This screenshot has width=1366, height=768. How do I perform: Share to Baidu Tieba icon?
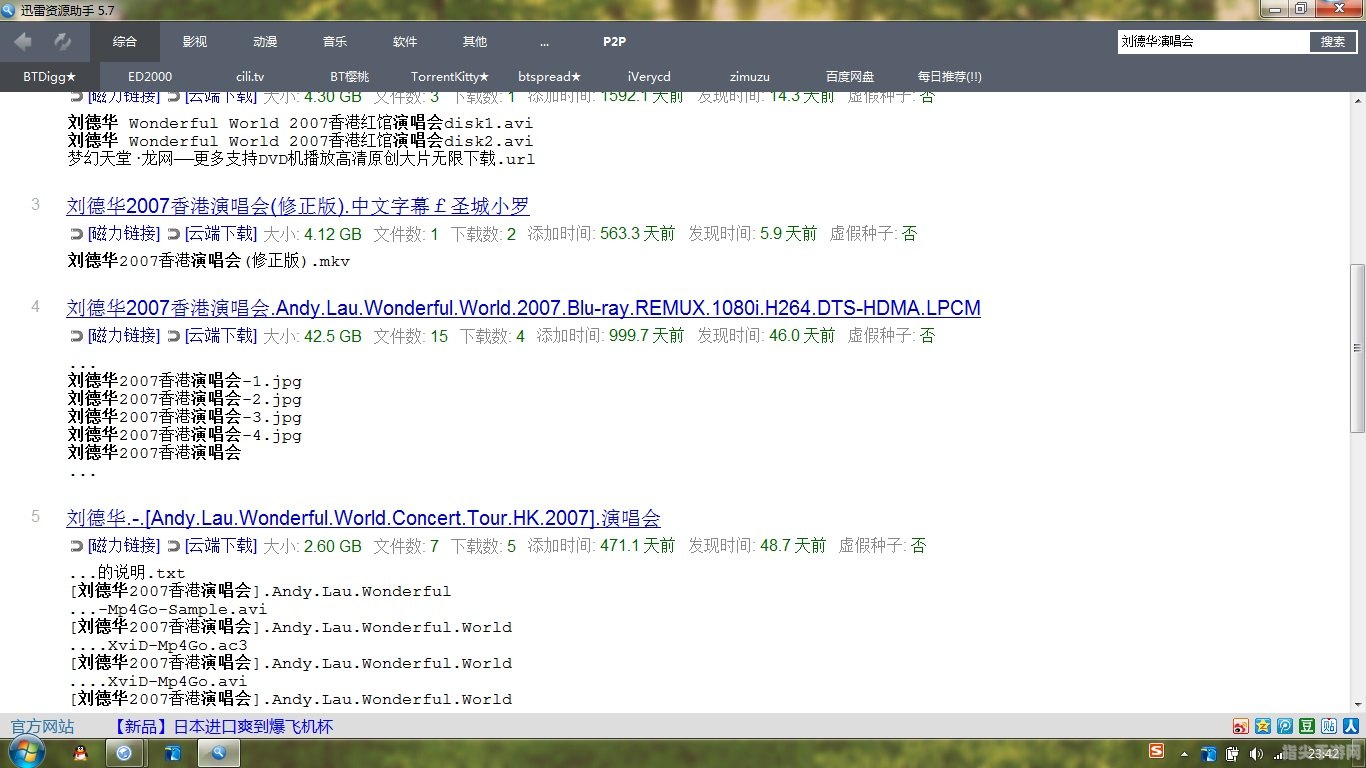coord(1329,727)
